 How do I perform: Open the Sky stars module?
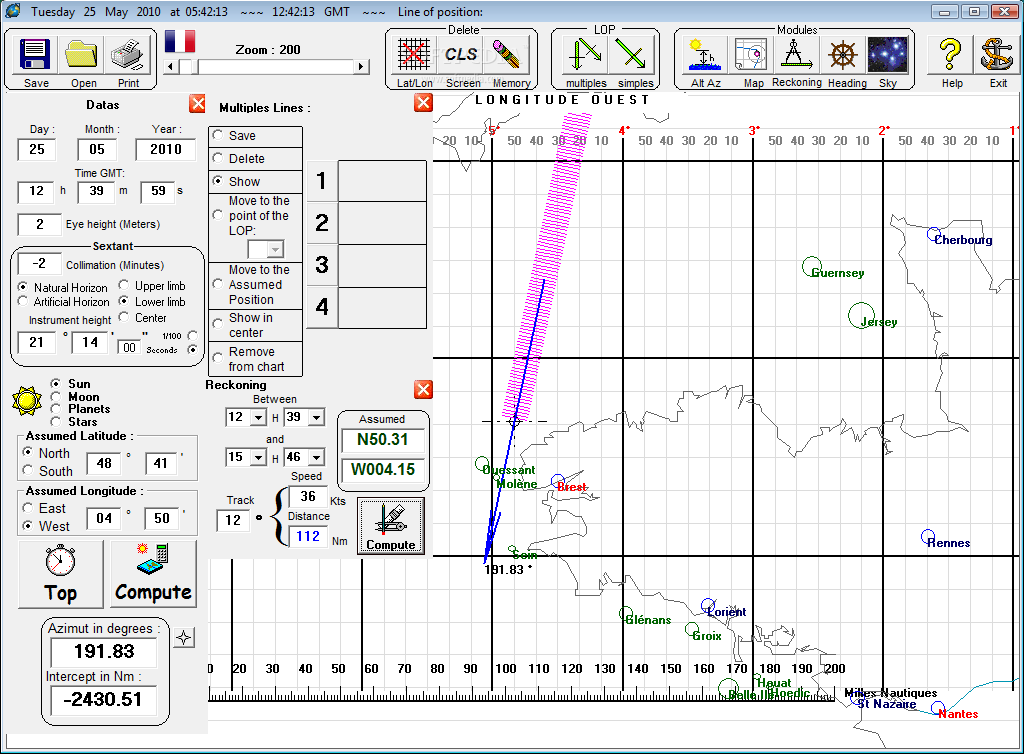click(x=888, y=54)
